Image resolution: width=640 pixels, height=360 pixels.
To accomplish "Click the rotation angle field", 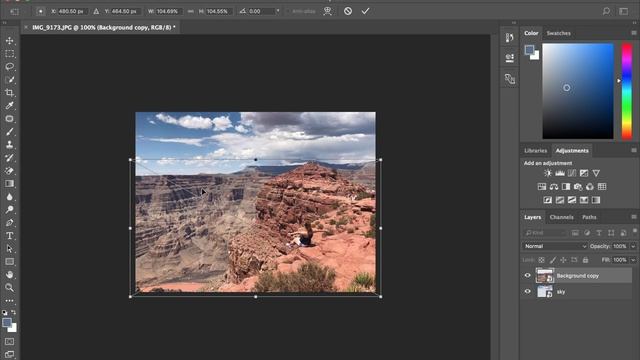I will 261,11.
